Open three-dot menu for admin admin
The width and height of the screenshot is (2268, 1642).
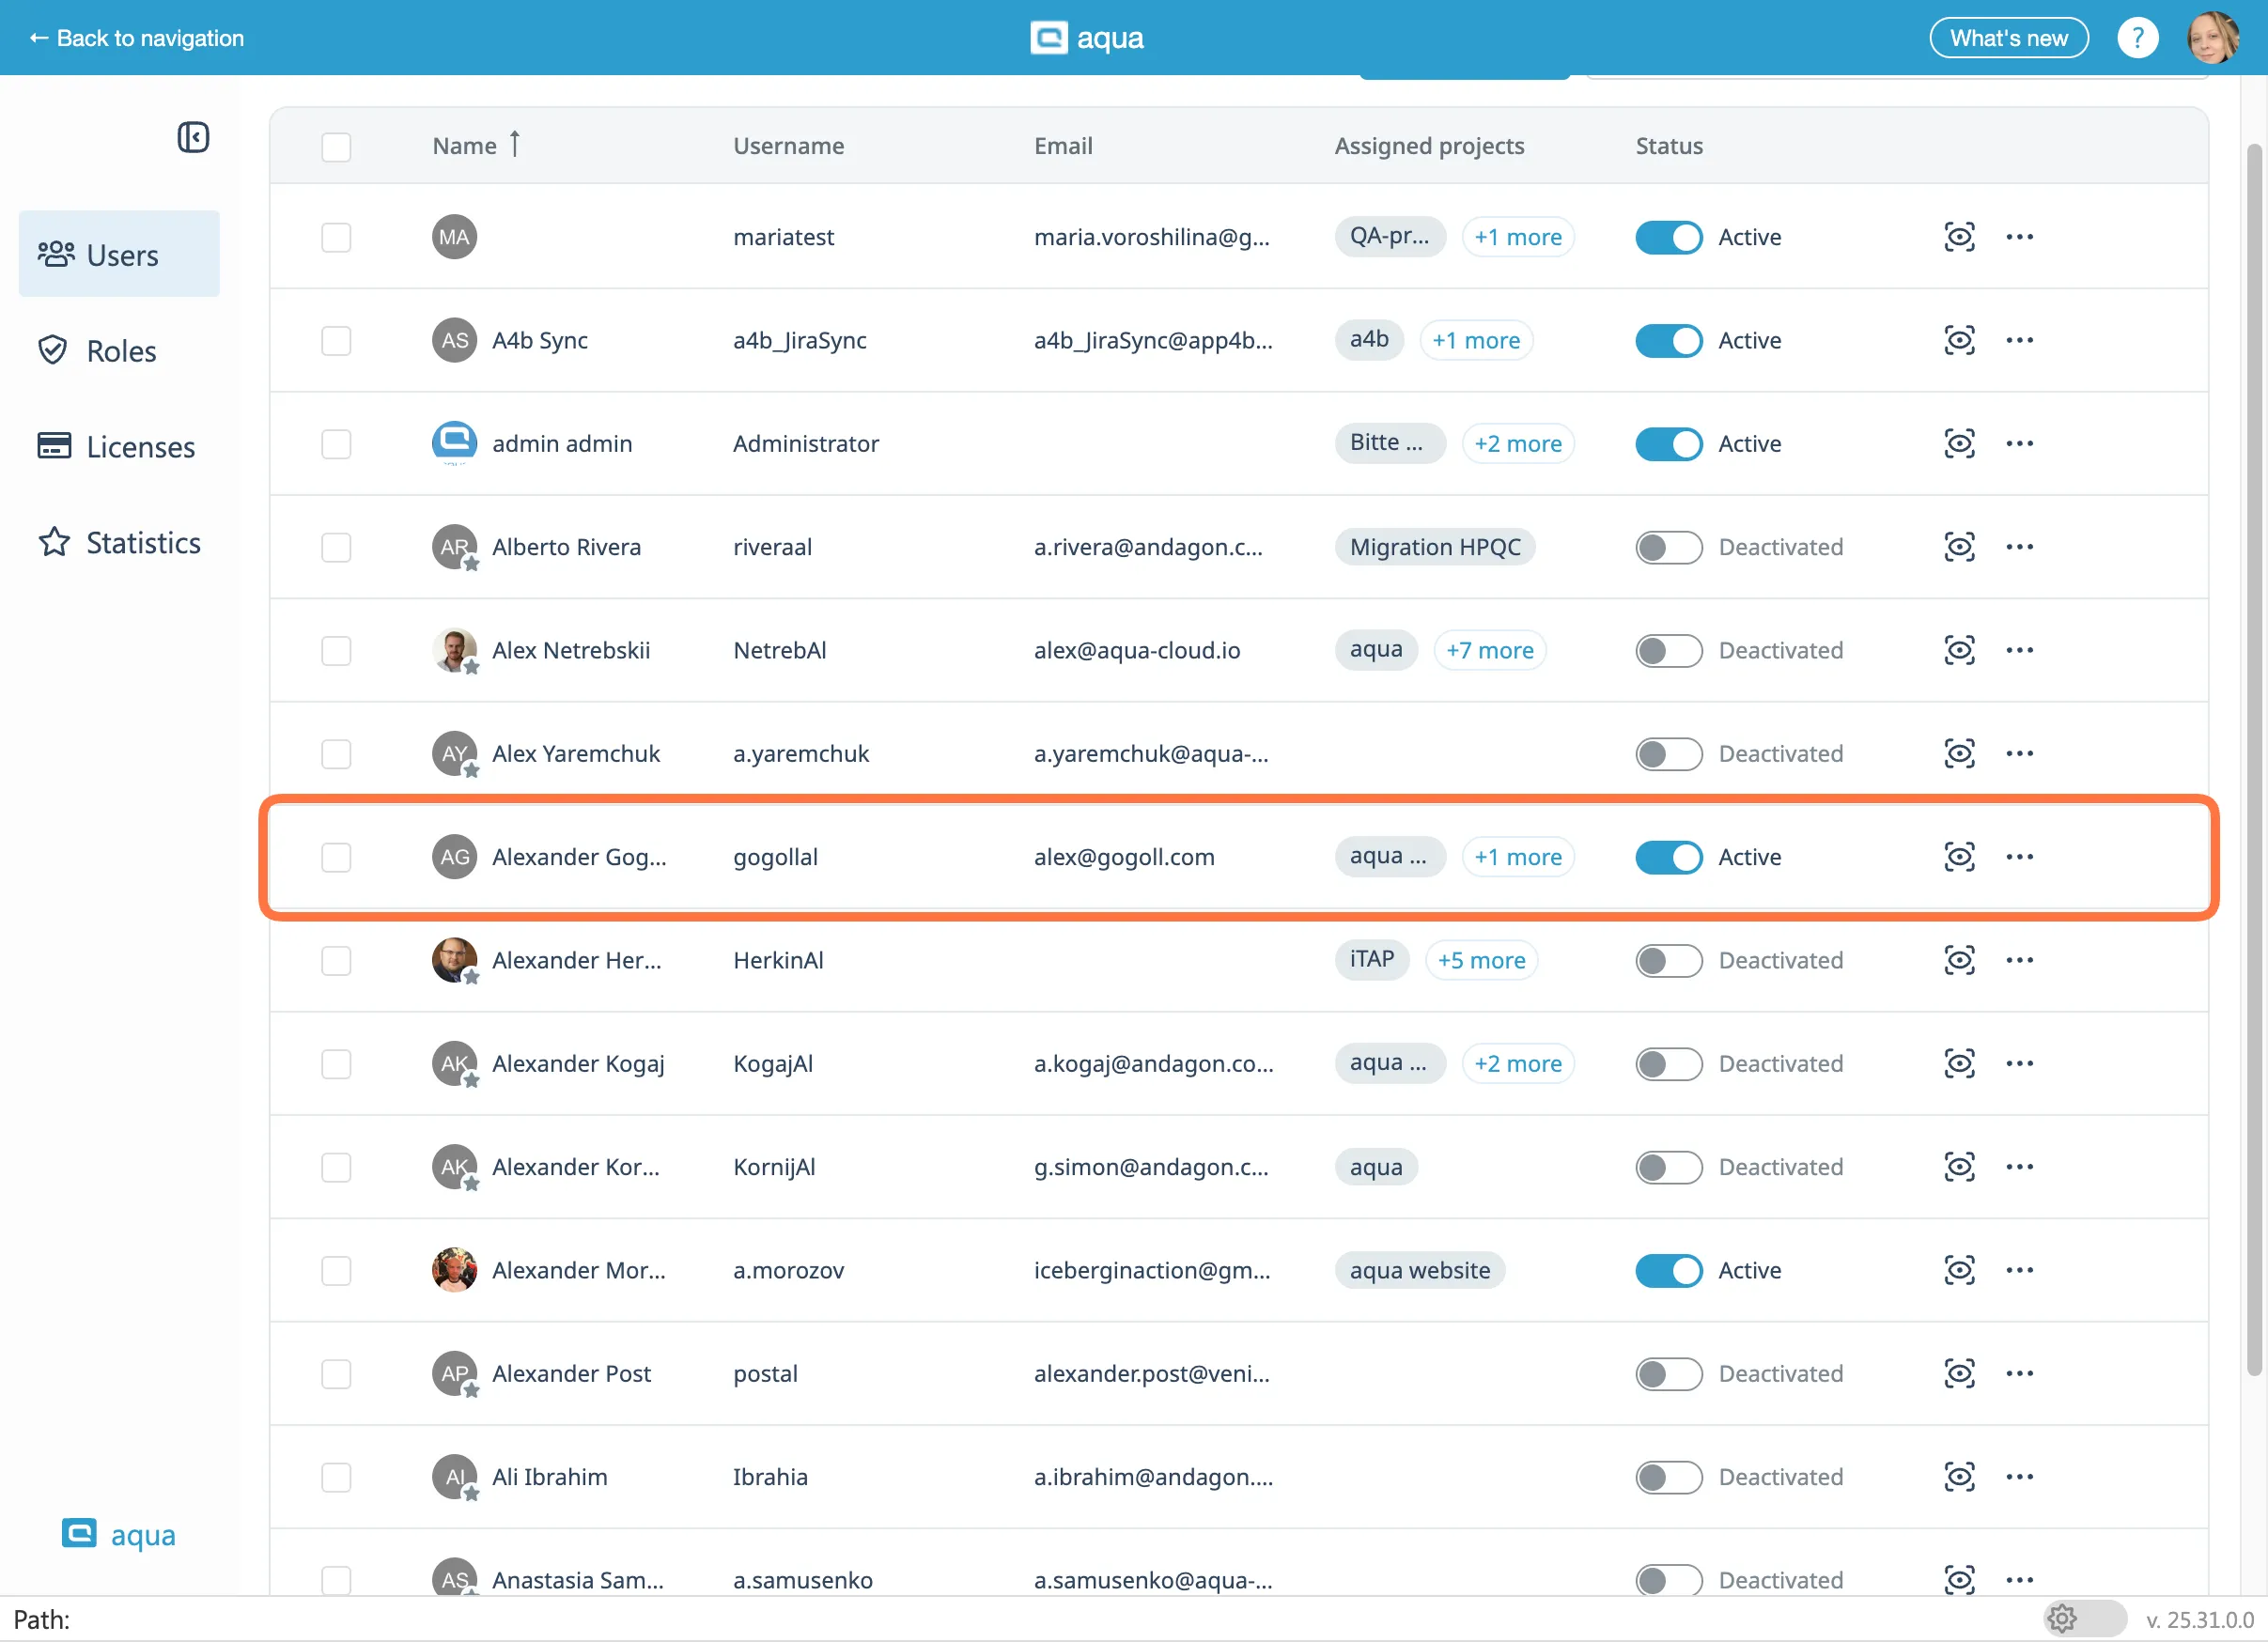tap(2019, 444)
